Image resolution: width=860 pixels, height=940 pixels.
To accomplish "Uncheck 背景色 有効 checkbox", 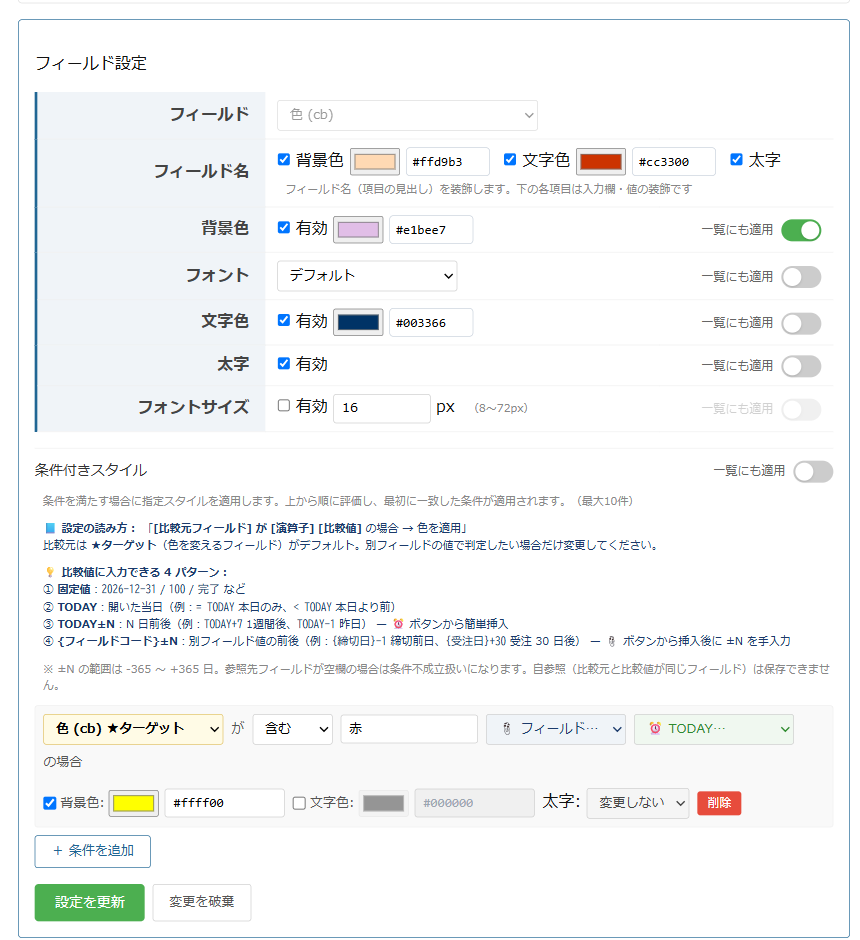I will coord(284,228).
